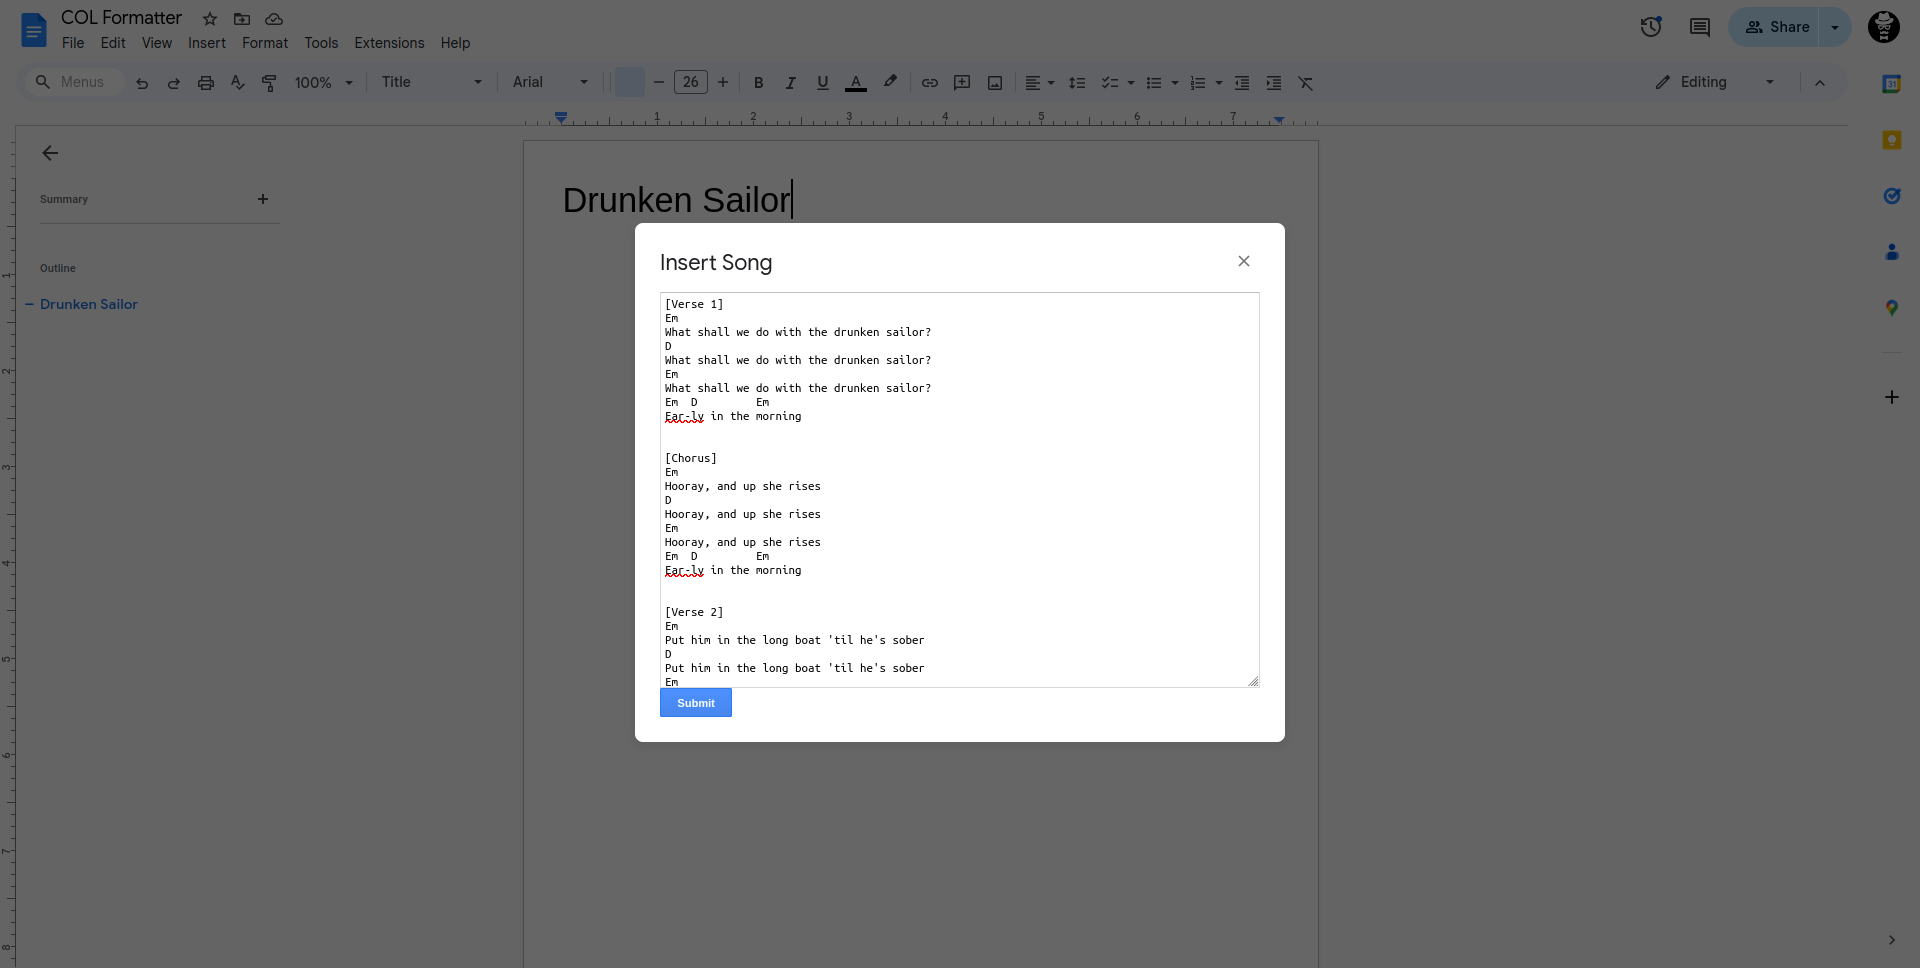Viewport: 1920px width, 968px height.
Task: Open the Insert menu
Action: pos(207,43)
